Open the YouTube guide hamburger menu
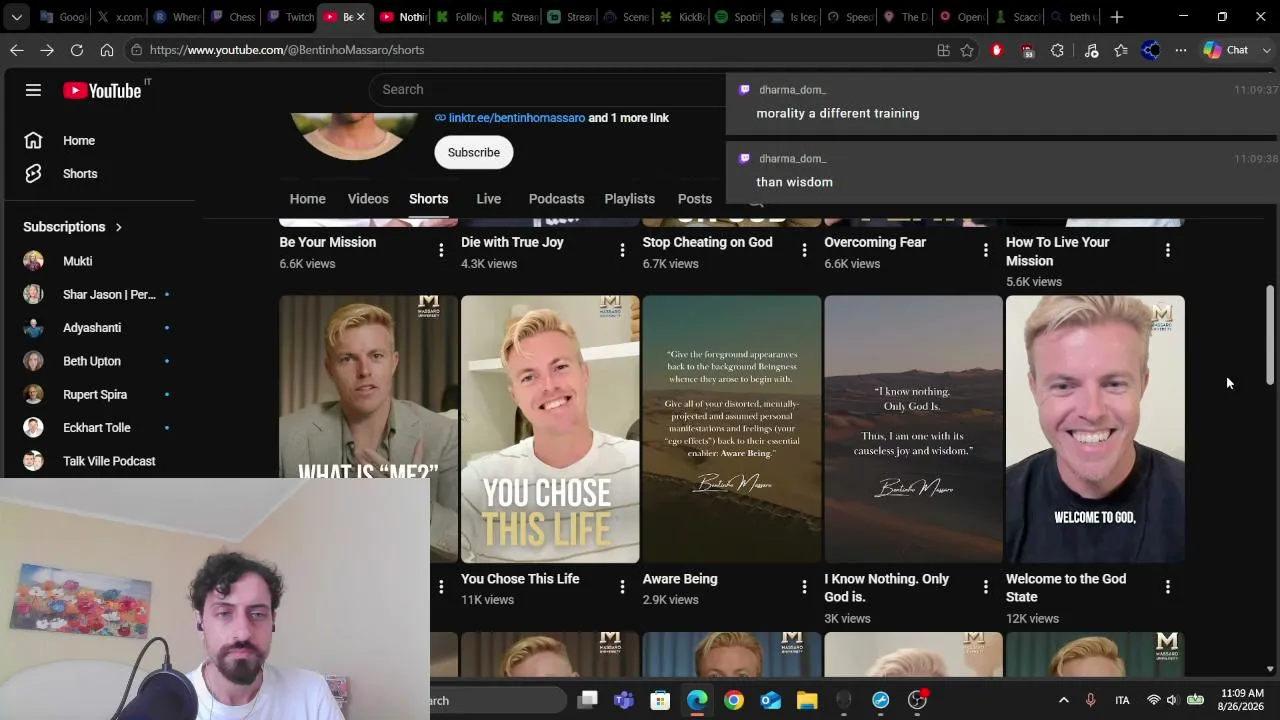 pyautogui.click(x=33, y=90)
